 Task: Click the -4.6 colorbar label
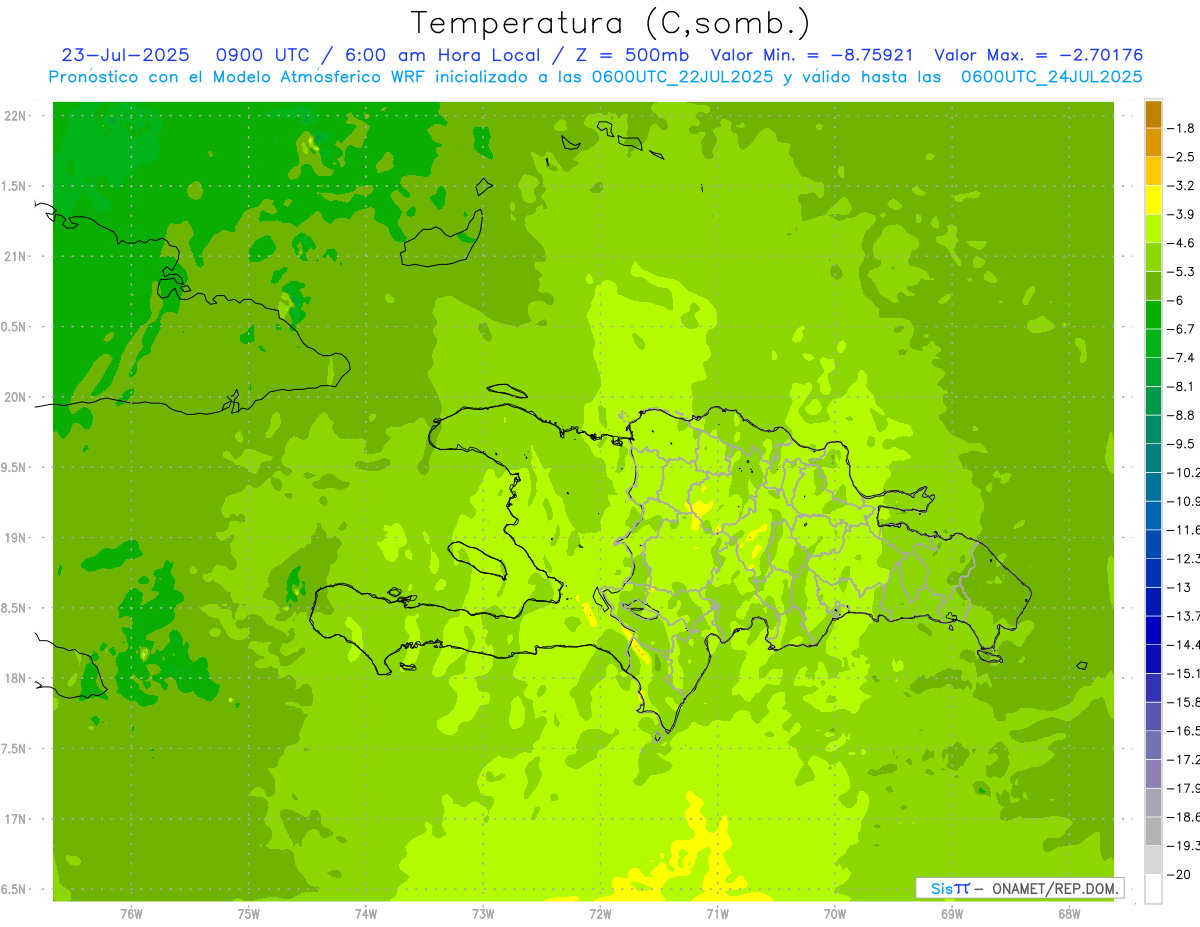[x=1180, y=243]
